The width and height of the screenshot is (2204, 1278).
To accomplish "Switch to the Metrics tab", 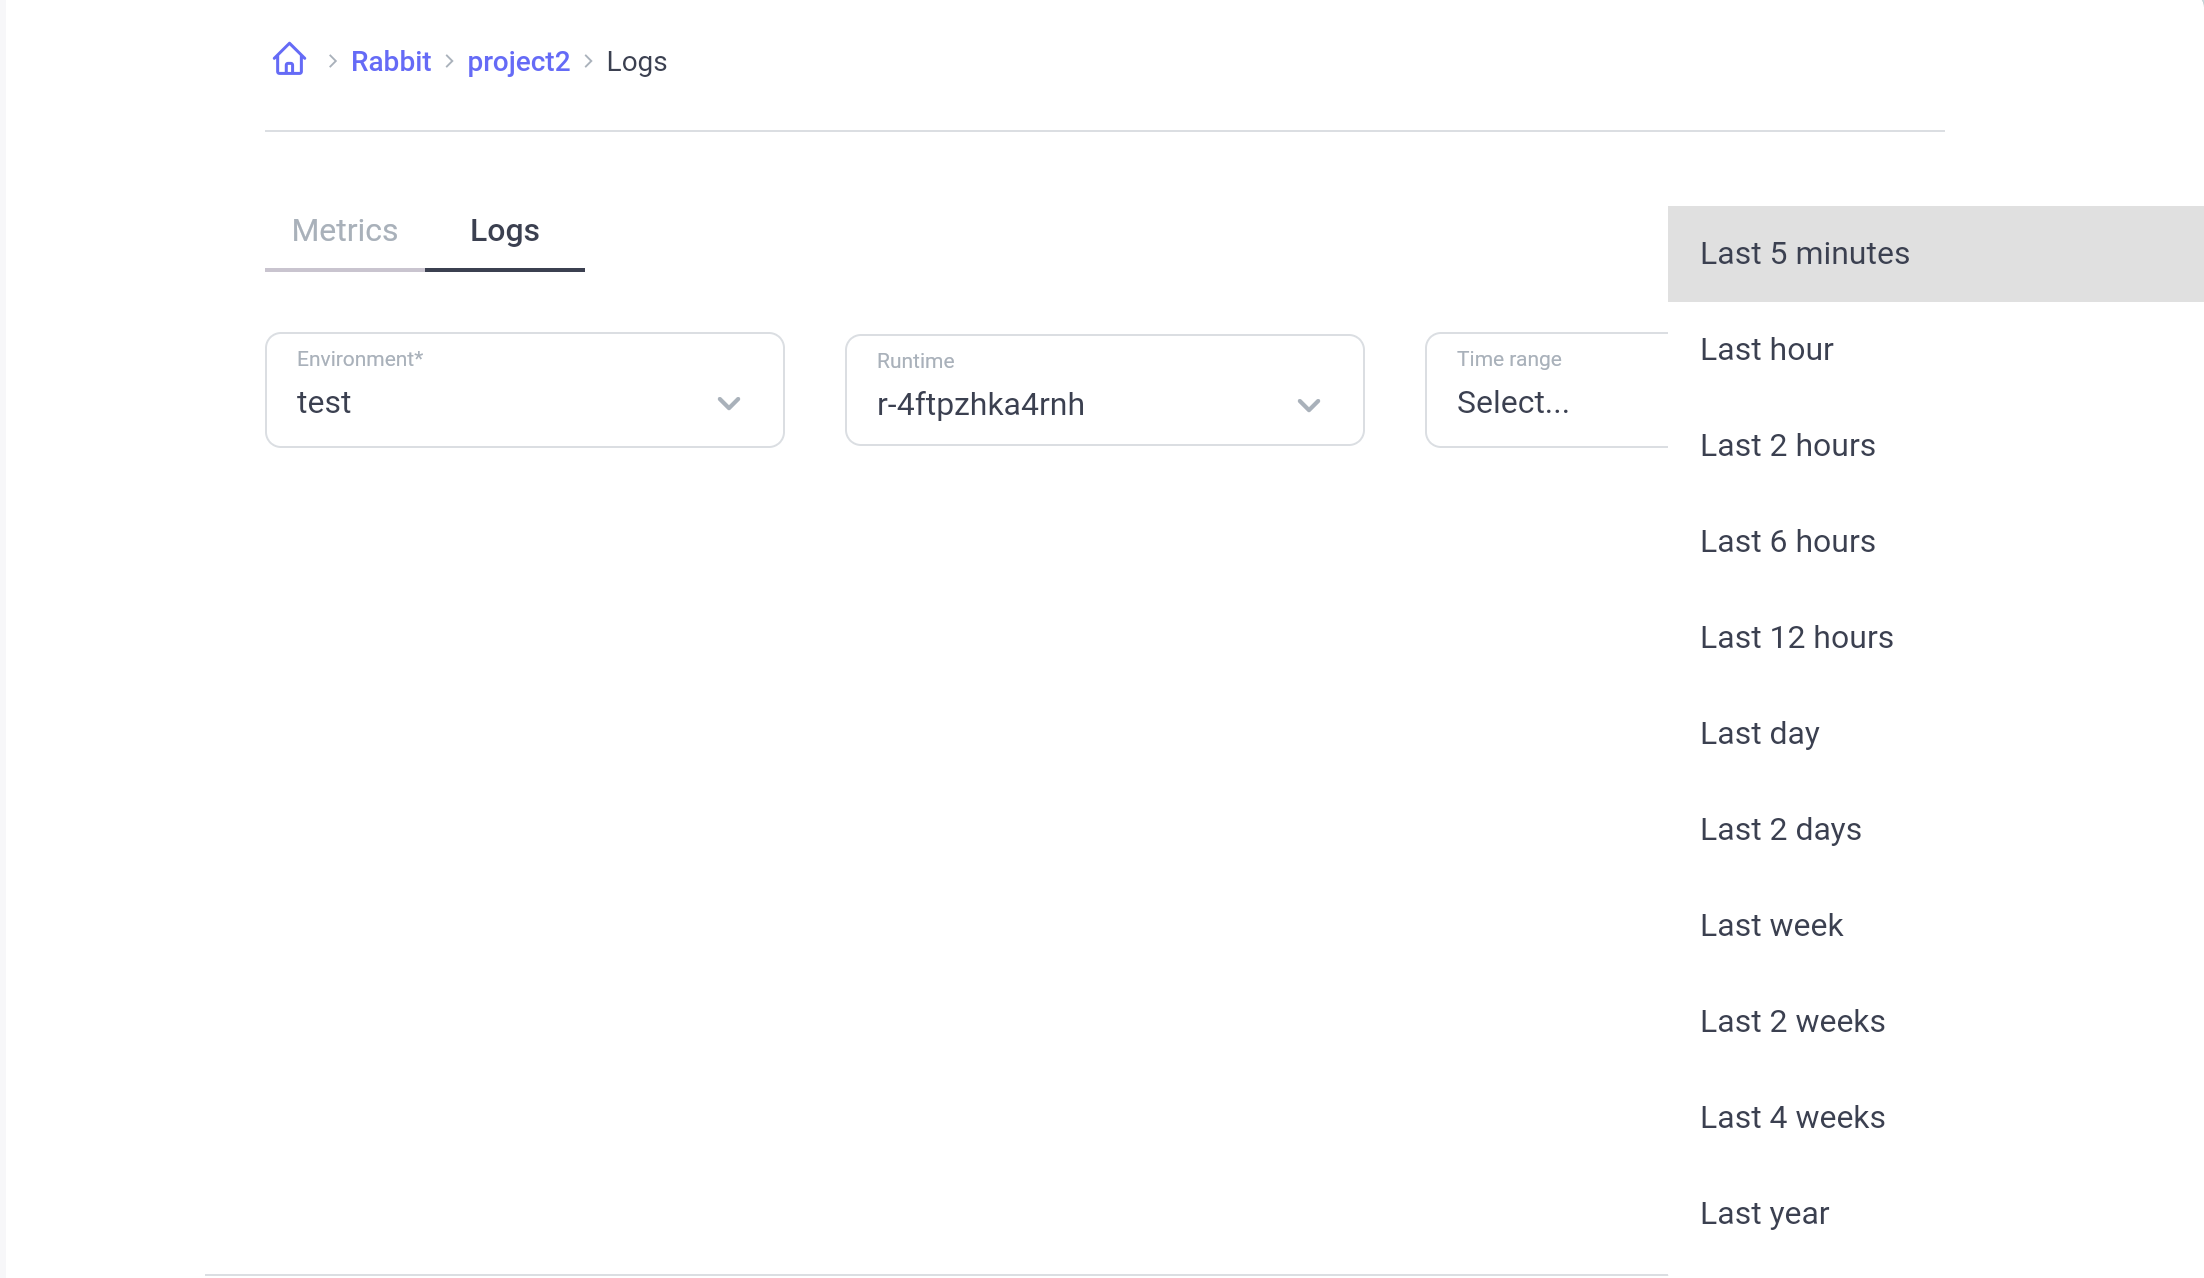I will click(x=344, y=230).
